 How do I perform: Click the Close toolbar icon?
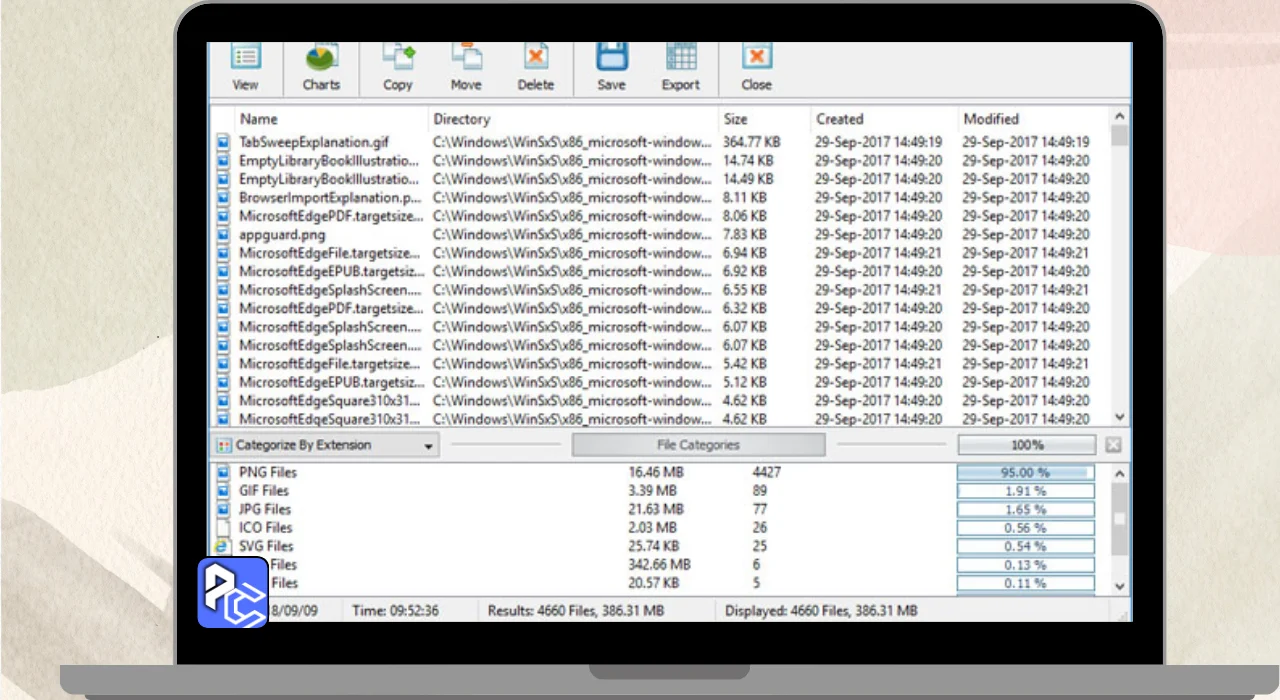756,67
